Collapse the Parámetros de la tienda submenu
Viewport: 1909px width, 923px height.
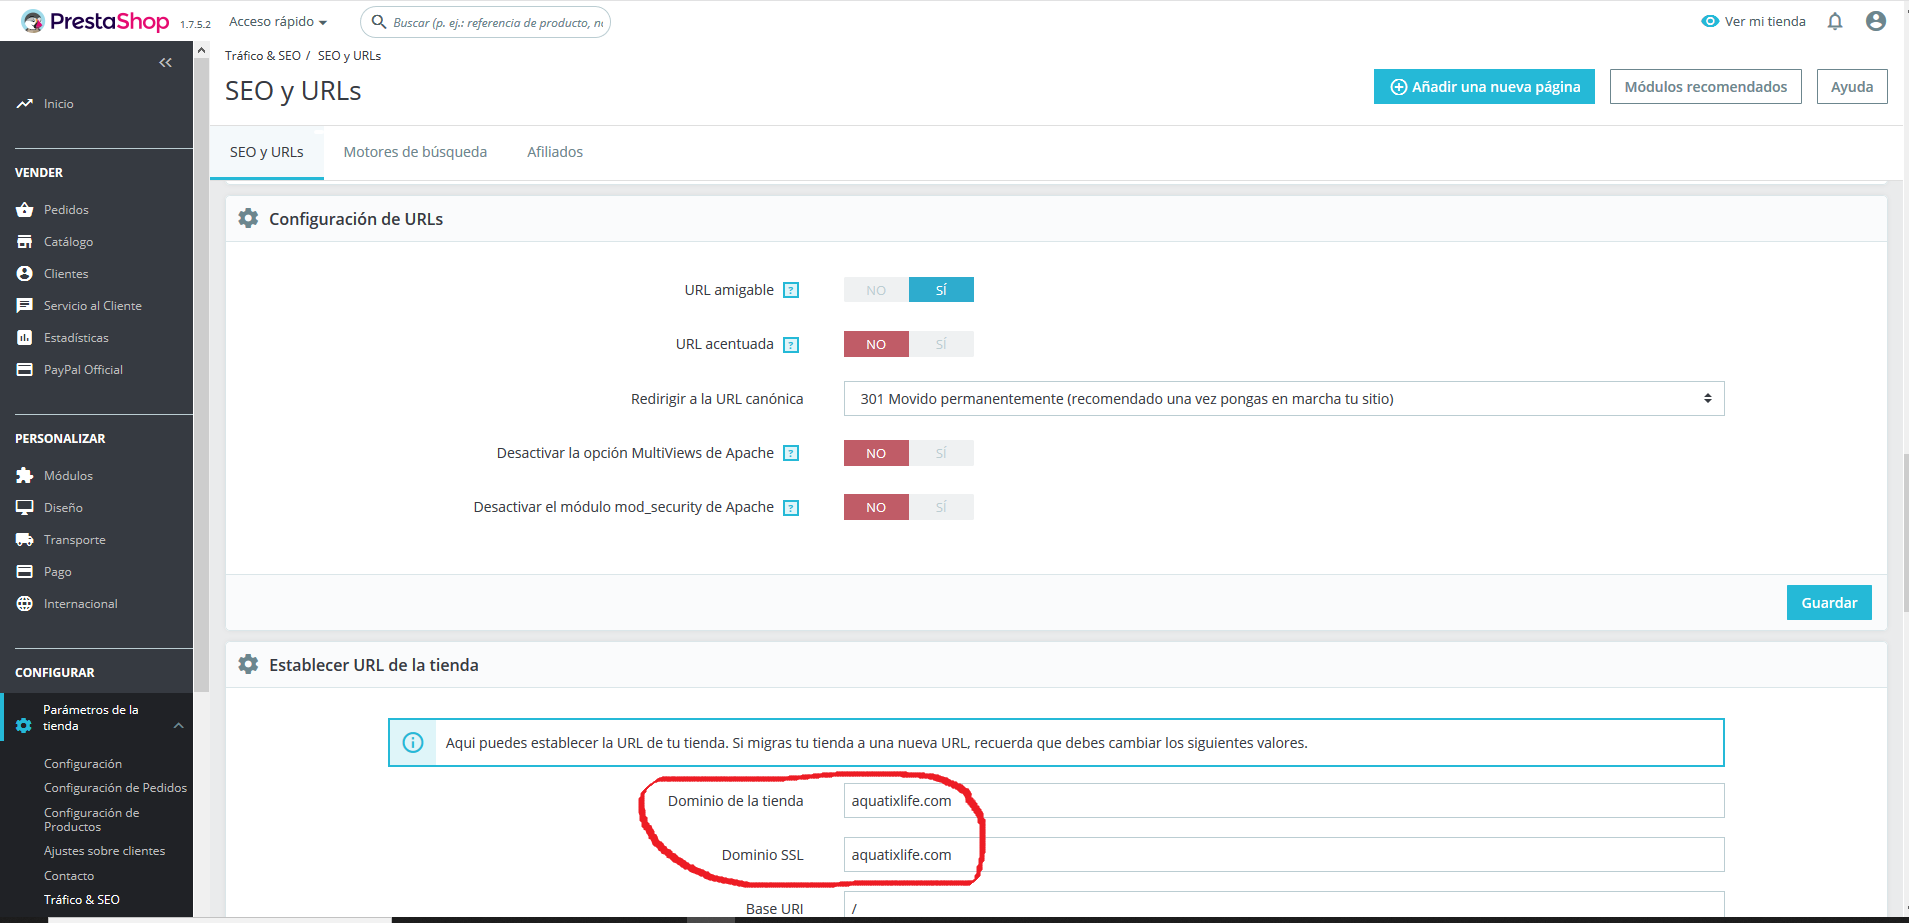click(178, 726)
